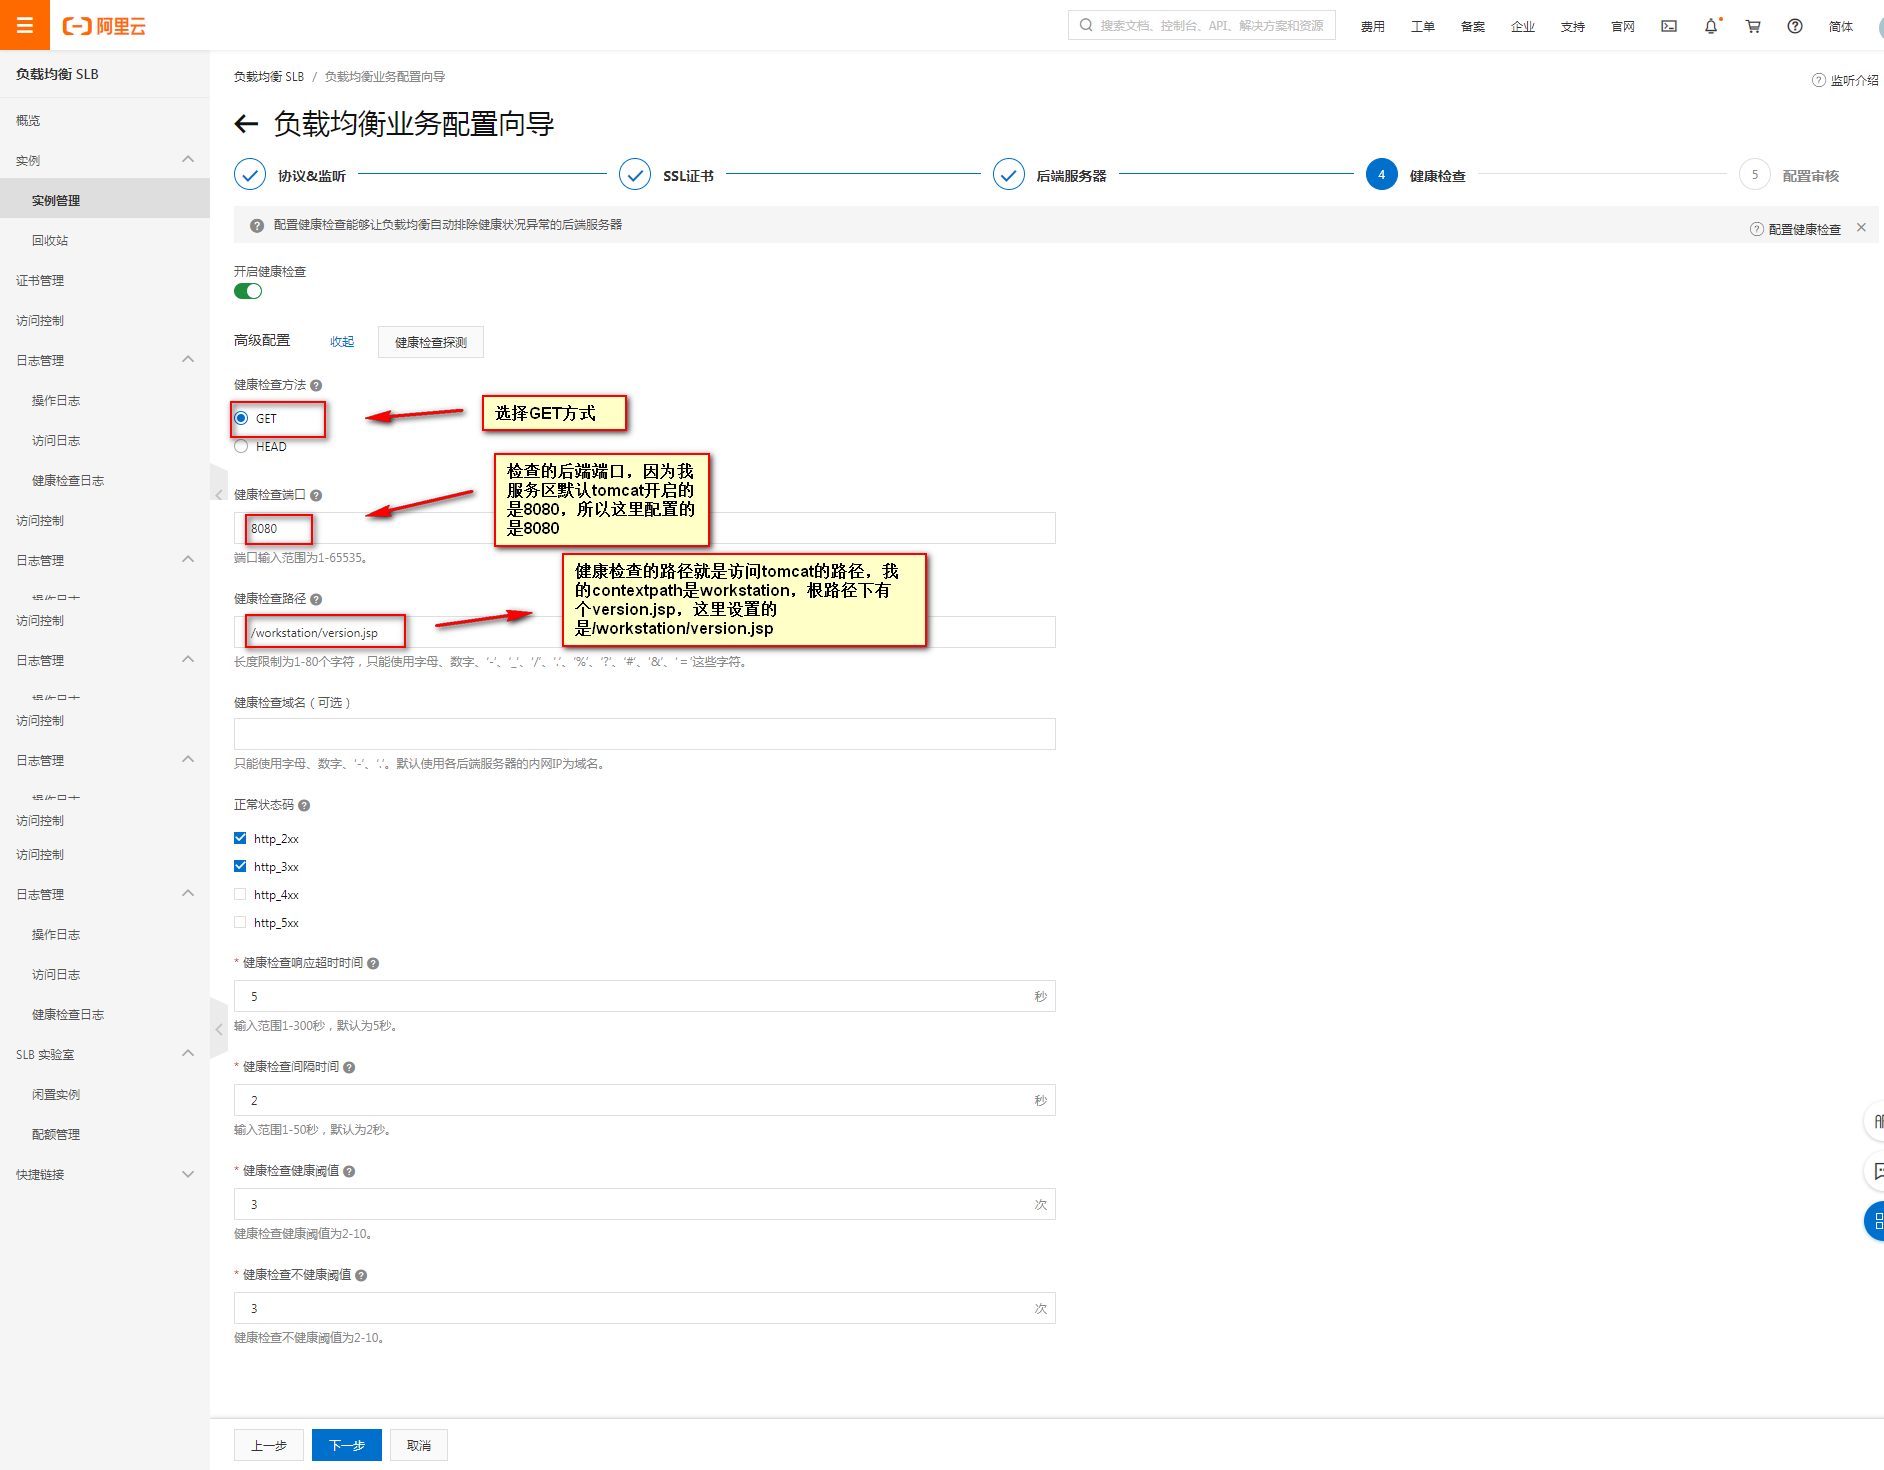Open the Cloud Shell terminal icon
This screenshot has width=1884, height=1470.
[x=1669, y=27]
